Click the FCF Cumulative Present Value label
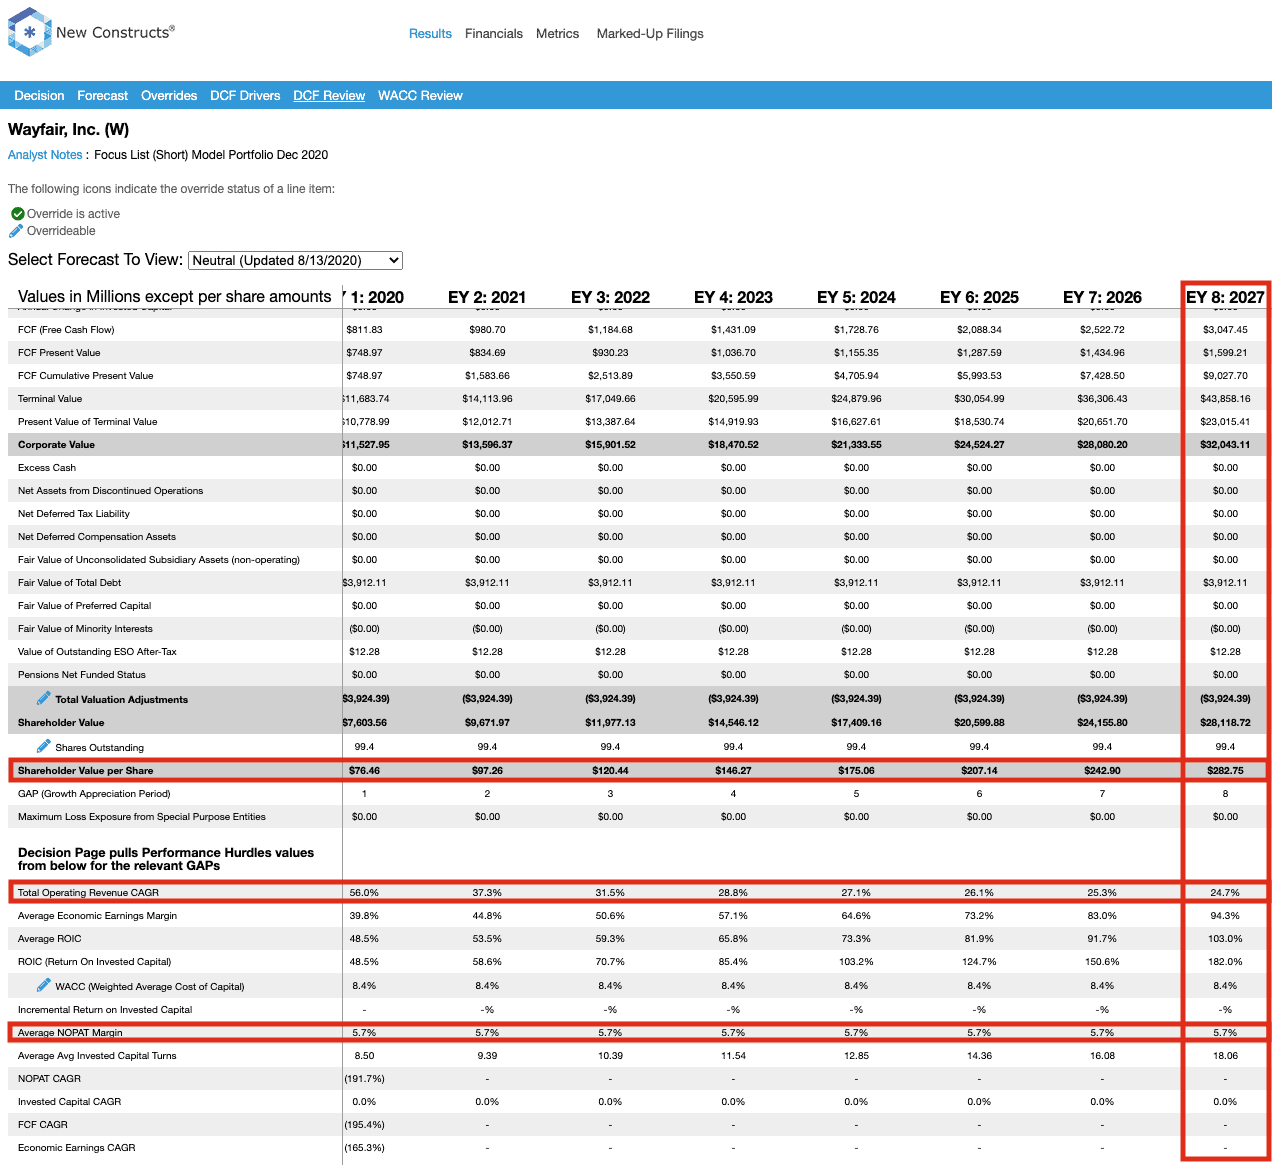Viewport: 1272px width, 1165px height. click(86, 376)
